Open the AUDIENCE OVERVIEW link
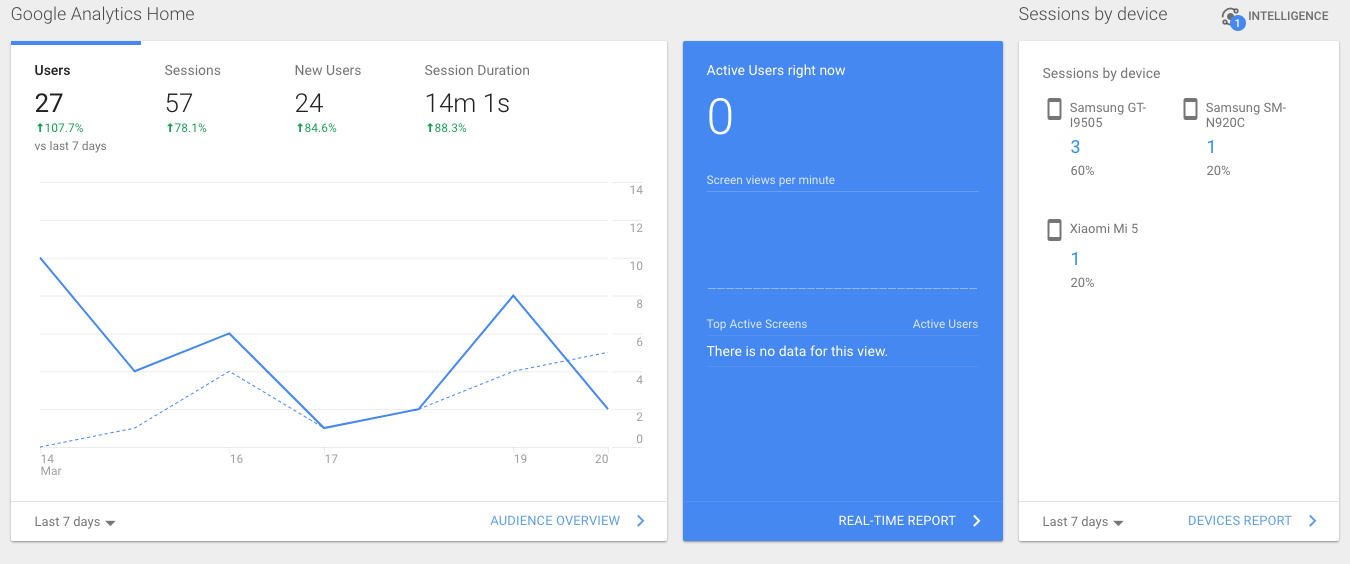Viewport: 1350px width, 564px height. 555,521
